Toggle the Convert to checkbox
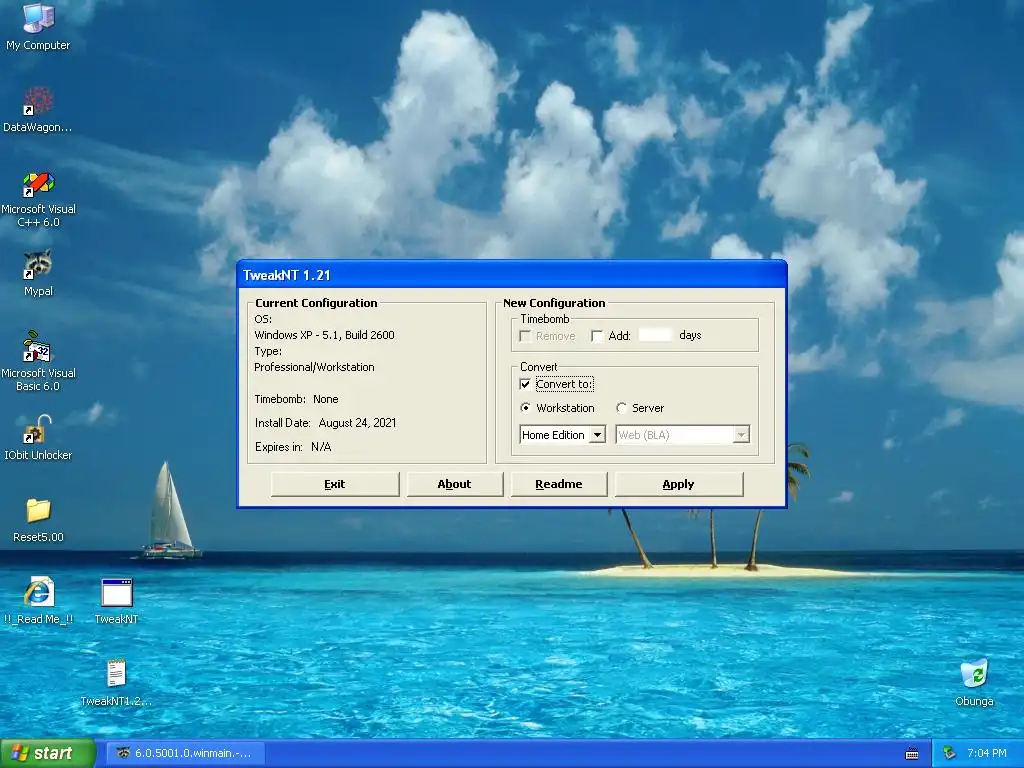This screenshot has height=768, width=1024. tap(525, 384)
